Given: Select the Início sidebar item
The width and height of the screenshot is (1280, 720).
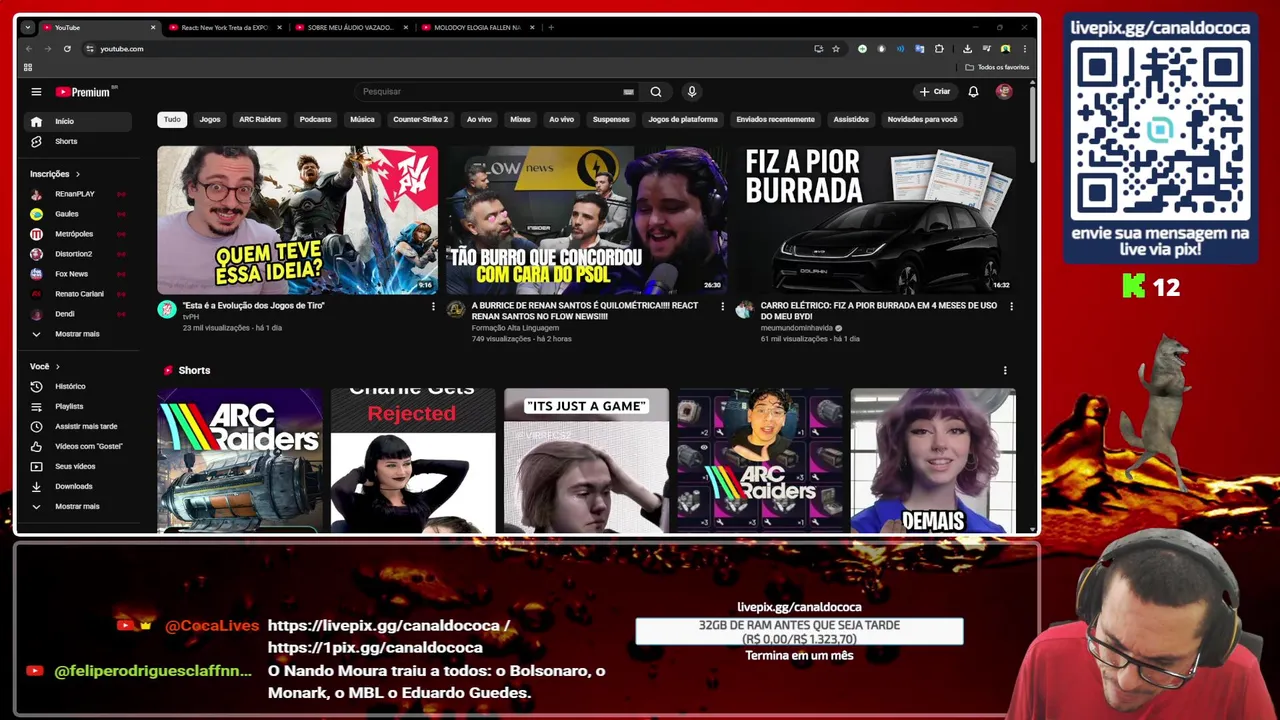Looking at the screenshot, I should click(x=78, y=121).
